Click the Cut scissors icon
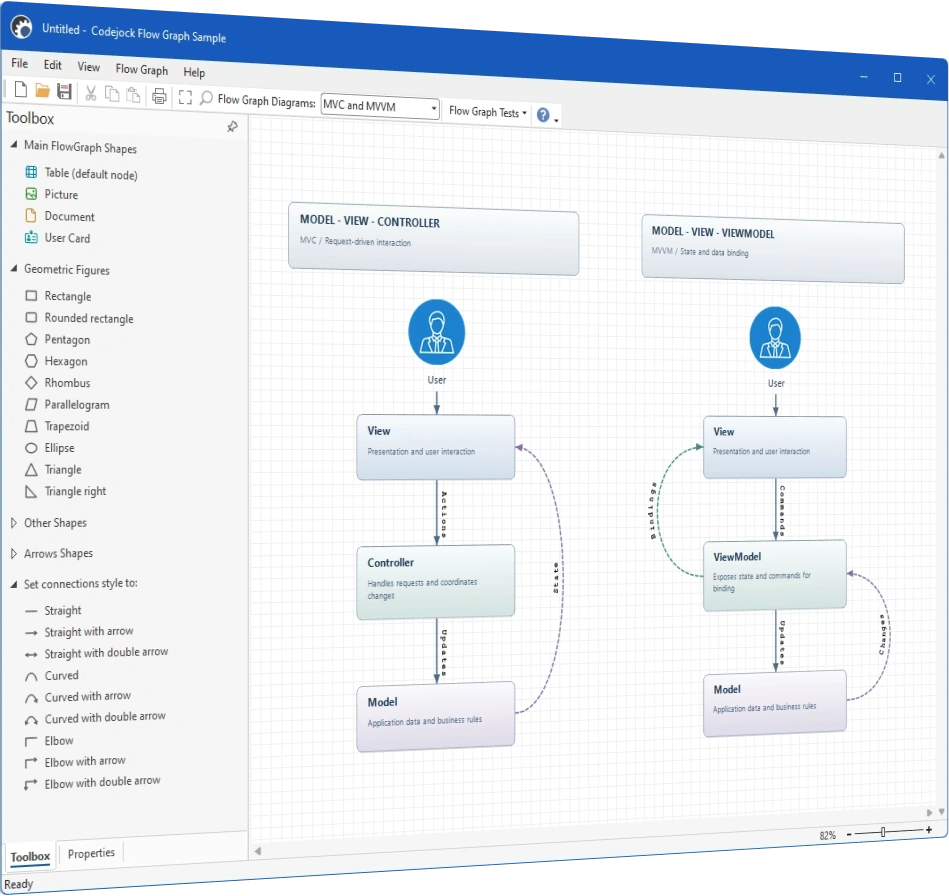The height and width of the screenshot is (896, 949). pyautogui.click(x=91, y=93)
